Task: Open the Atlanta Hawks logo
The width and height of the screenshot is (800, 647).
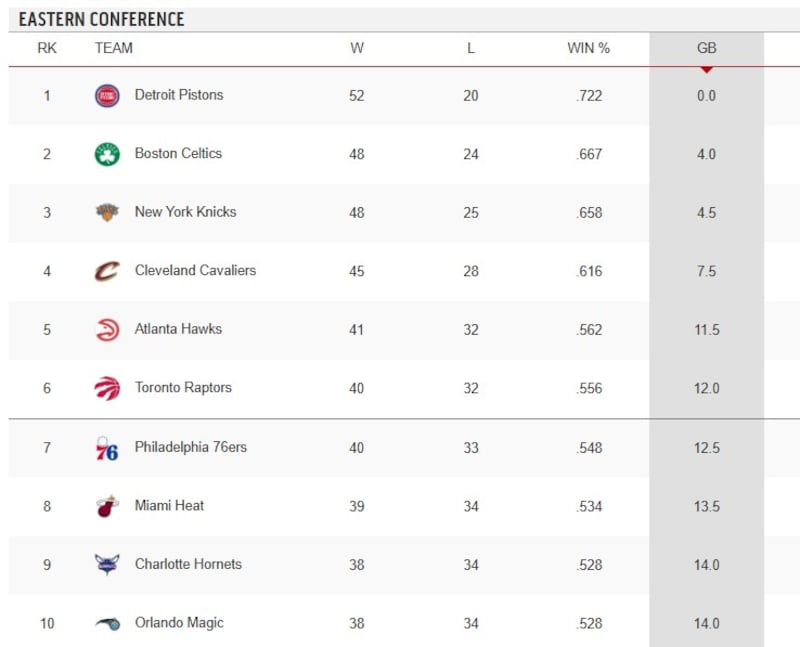Action: tap(106, 330)
